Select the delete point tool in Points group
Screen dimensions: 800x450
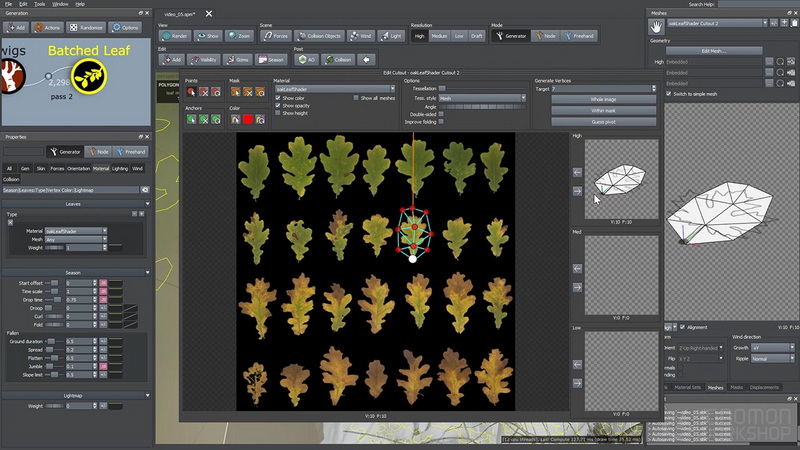pyautogui.click(x=204, y=92)
